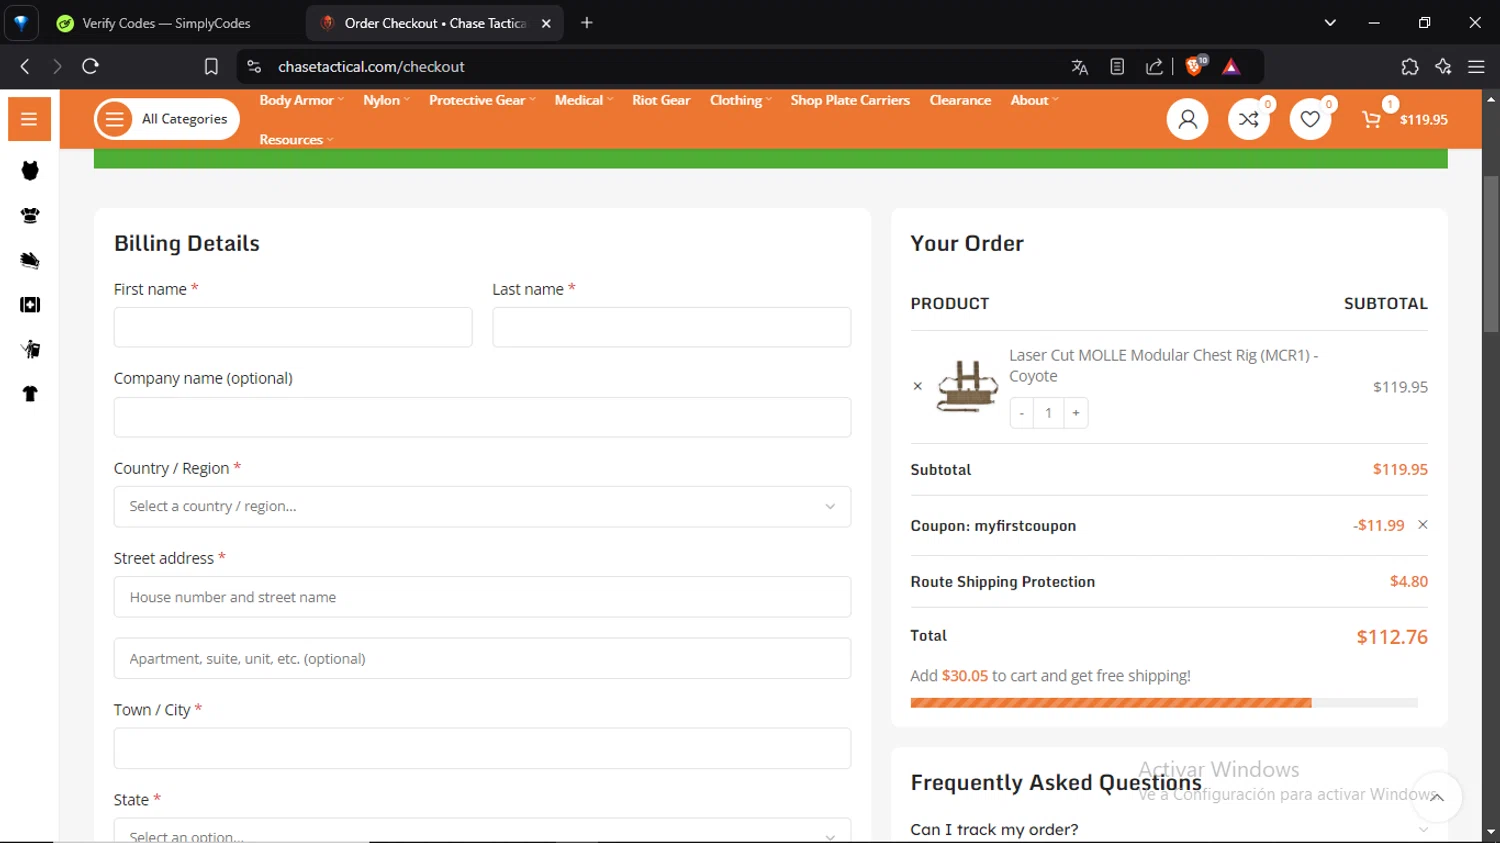Click the cart total $119.95 in header
This screenshot has width=1500, height=843.
pyautogui.click(x=1424, y=120)
